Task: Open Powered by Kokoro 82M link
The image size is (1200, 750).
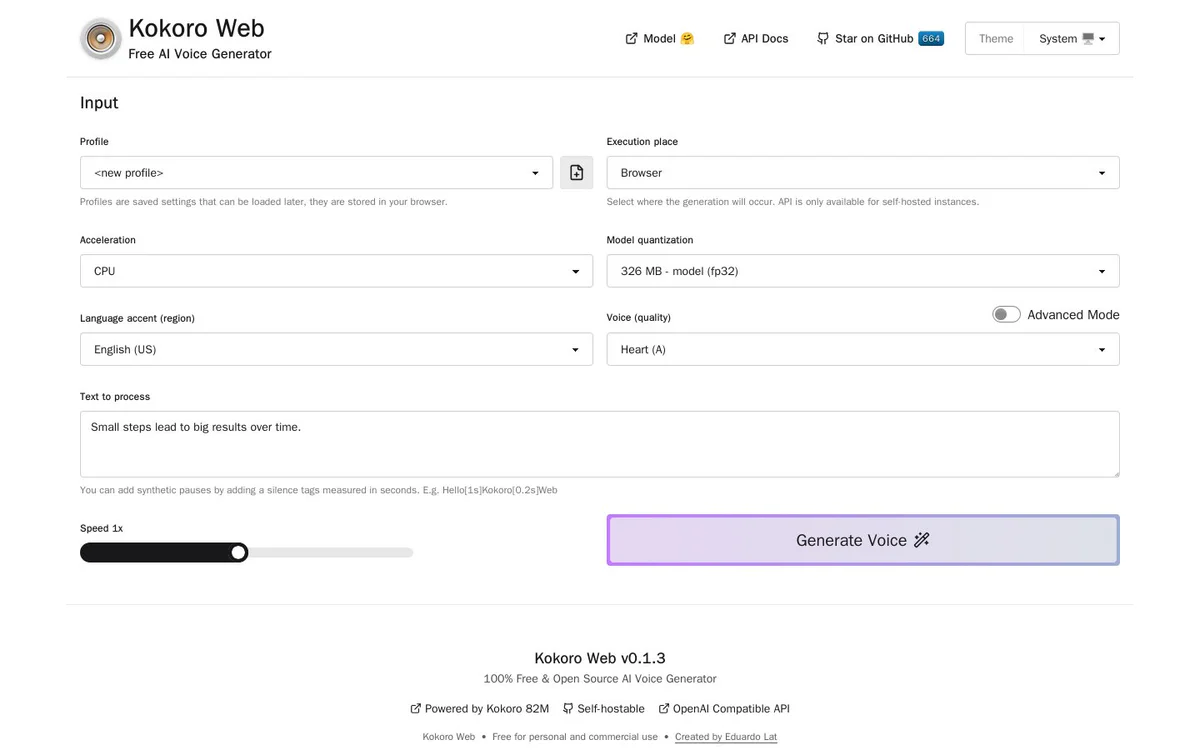Action: click(480, 708)
